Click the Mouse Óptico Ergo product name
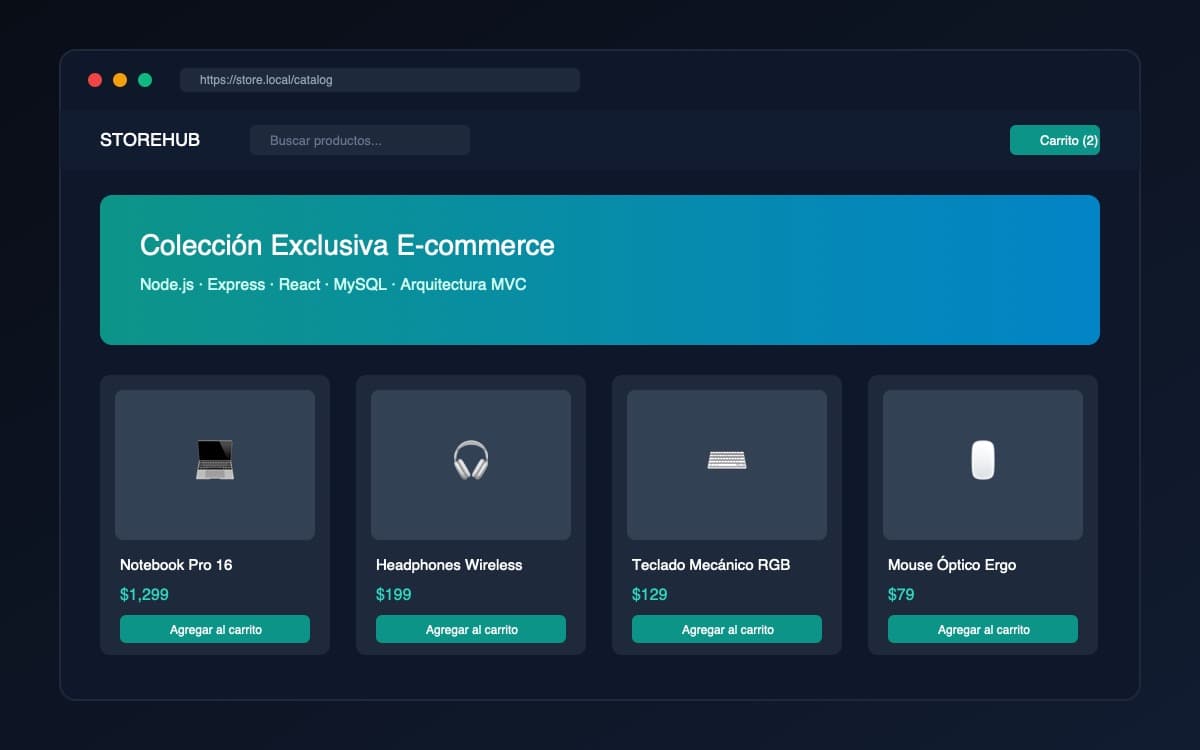This screenshot has width=1200, height=750. tap(952, 565)
